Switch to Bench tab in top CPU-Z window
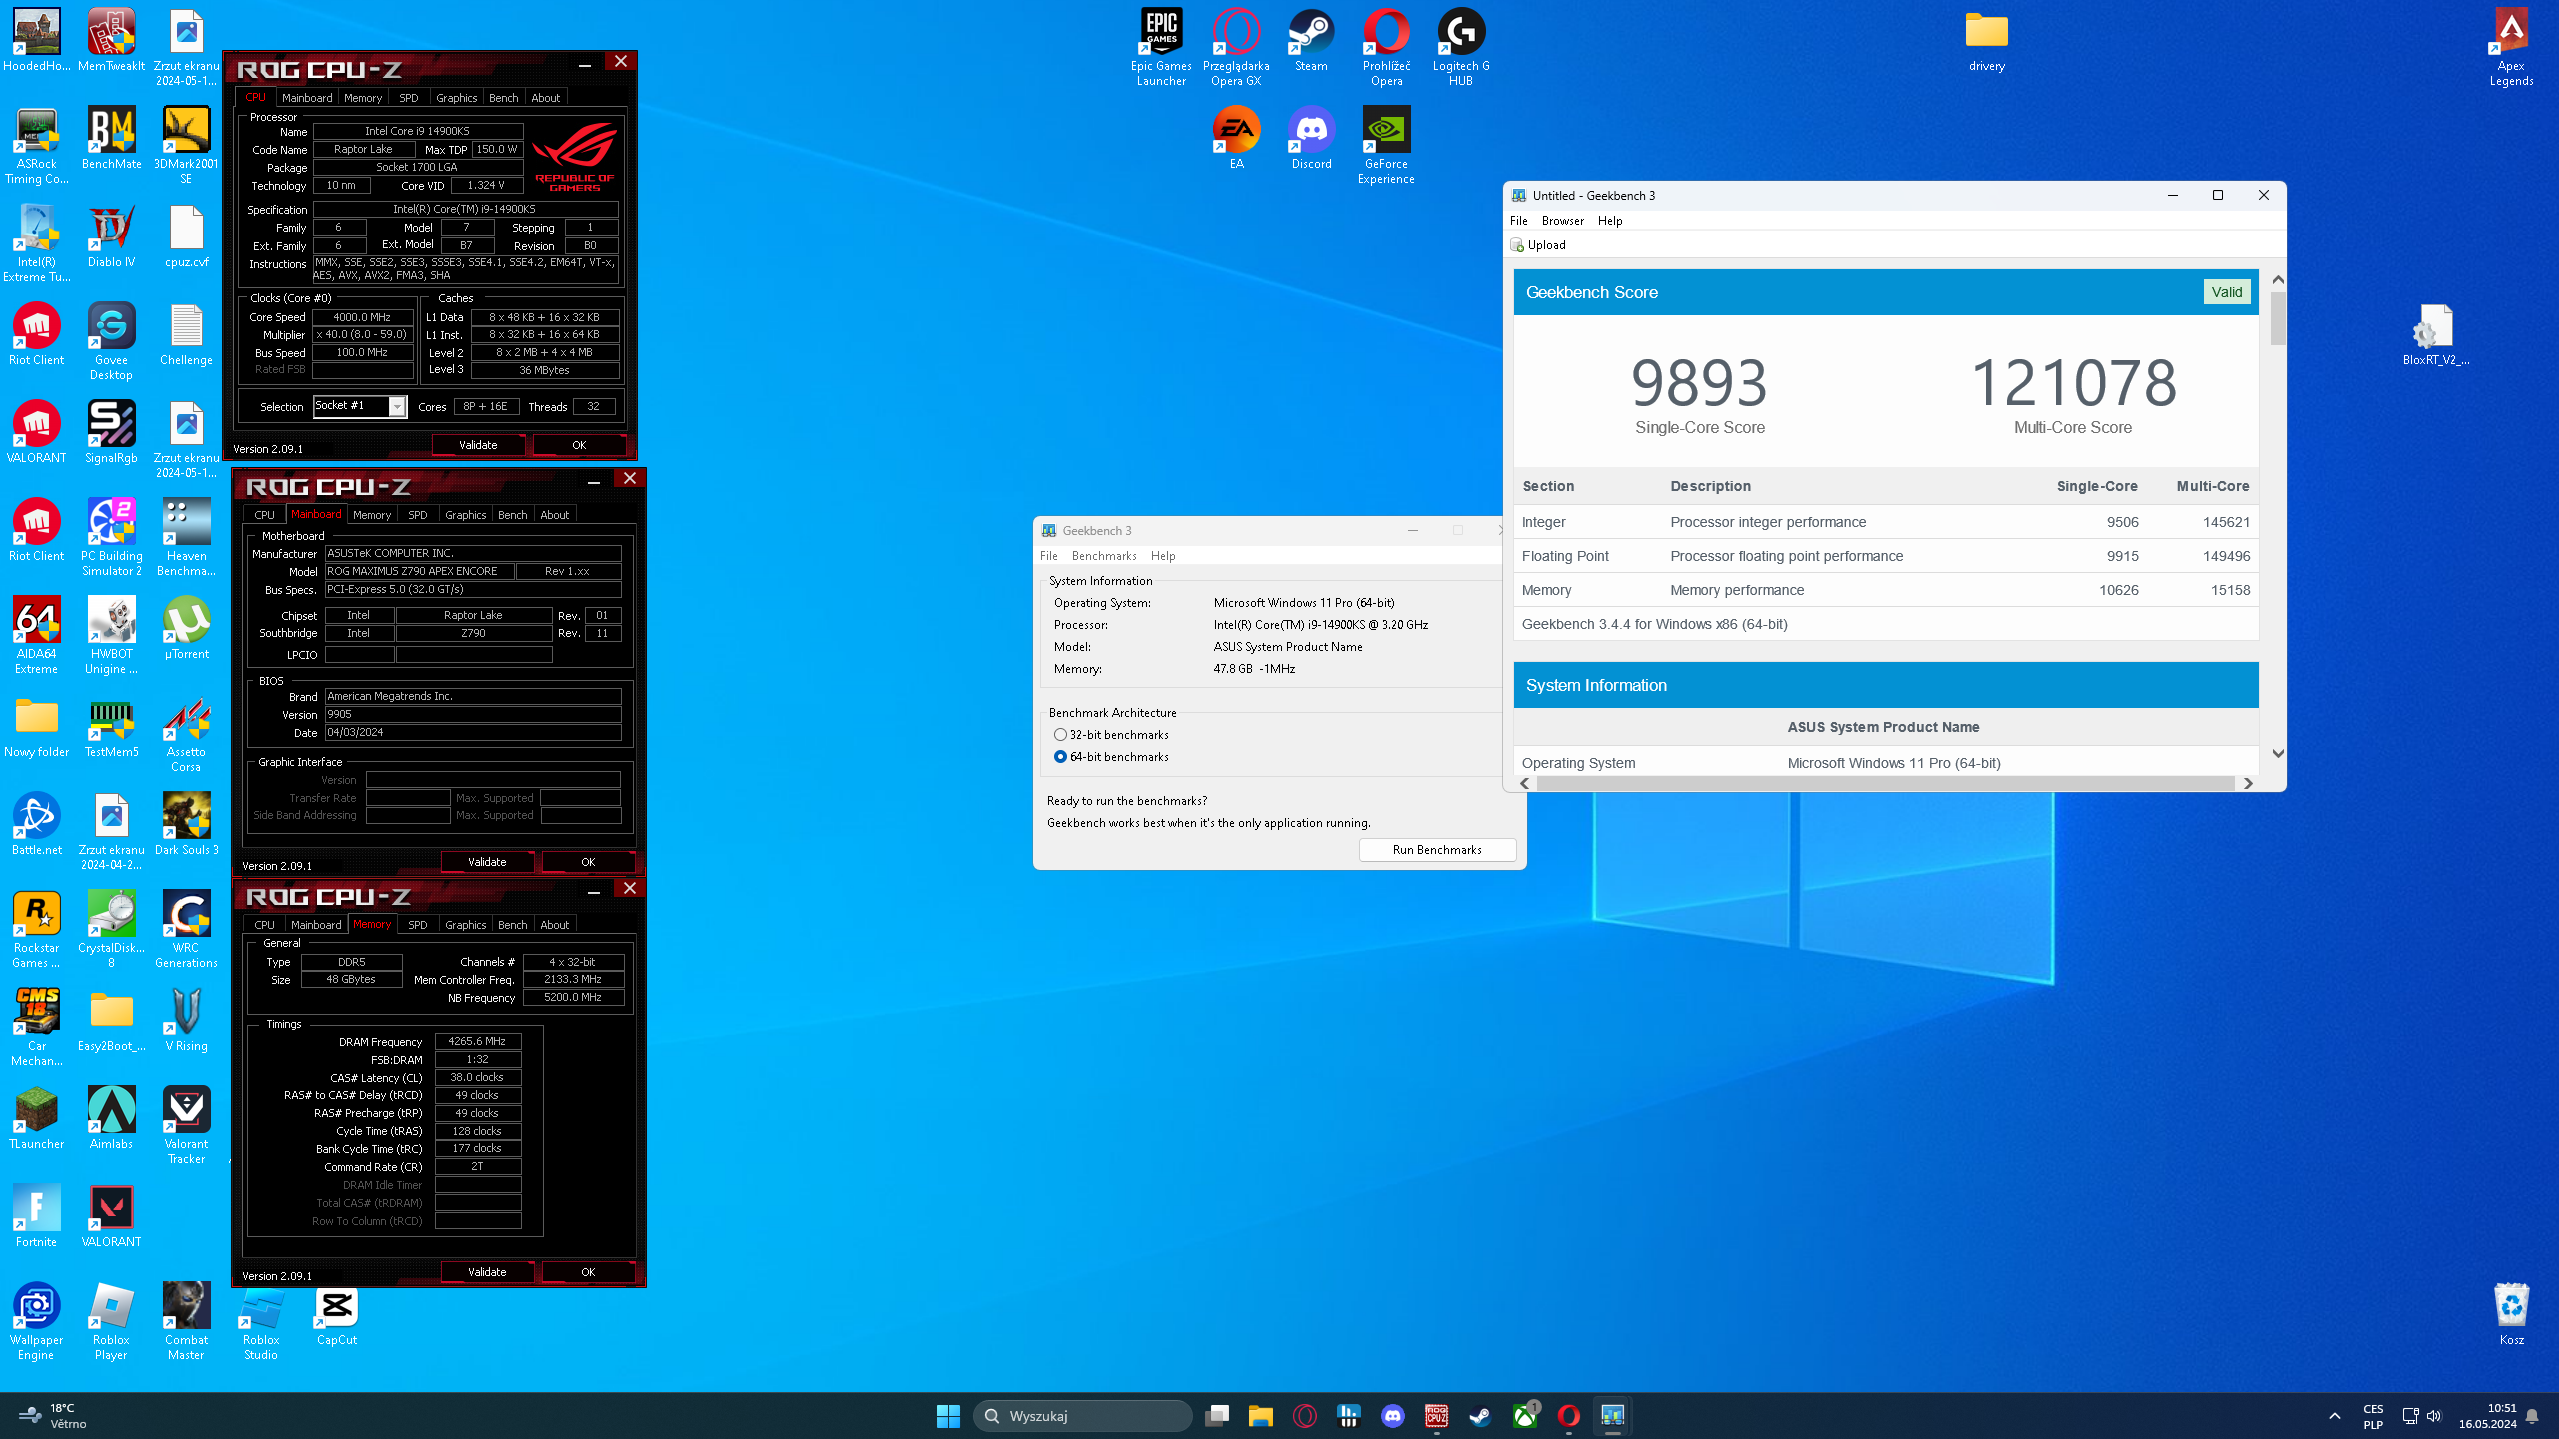The image size is (2559, 1439). pos(503,98)
